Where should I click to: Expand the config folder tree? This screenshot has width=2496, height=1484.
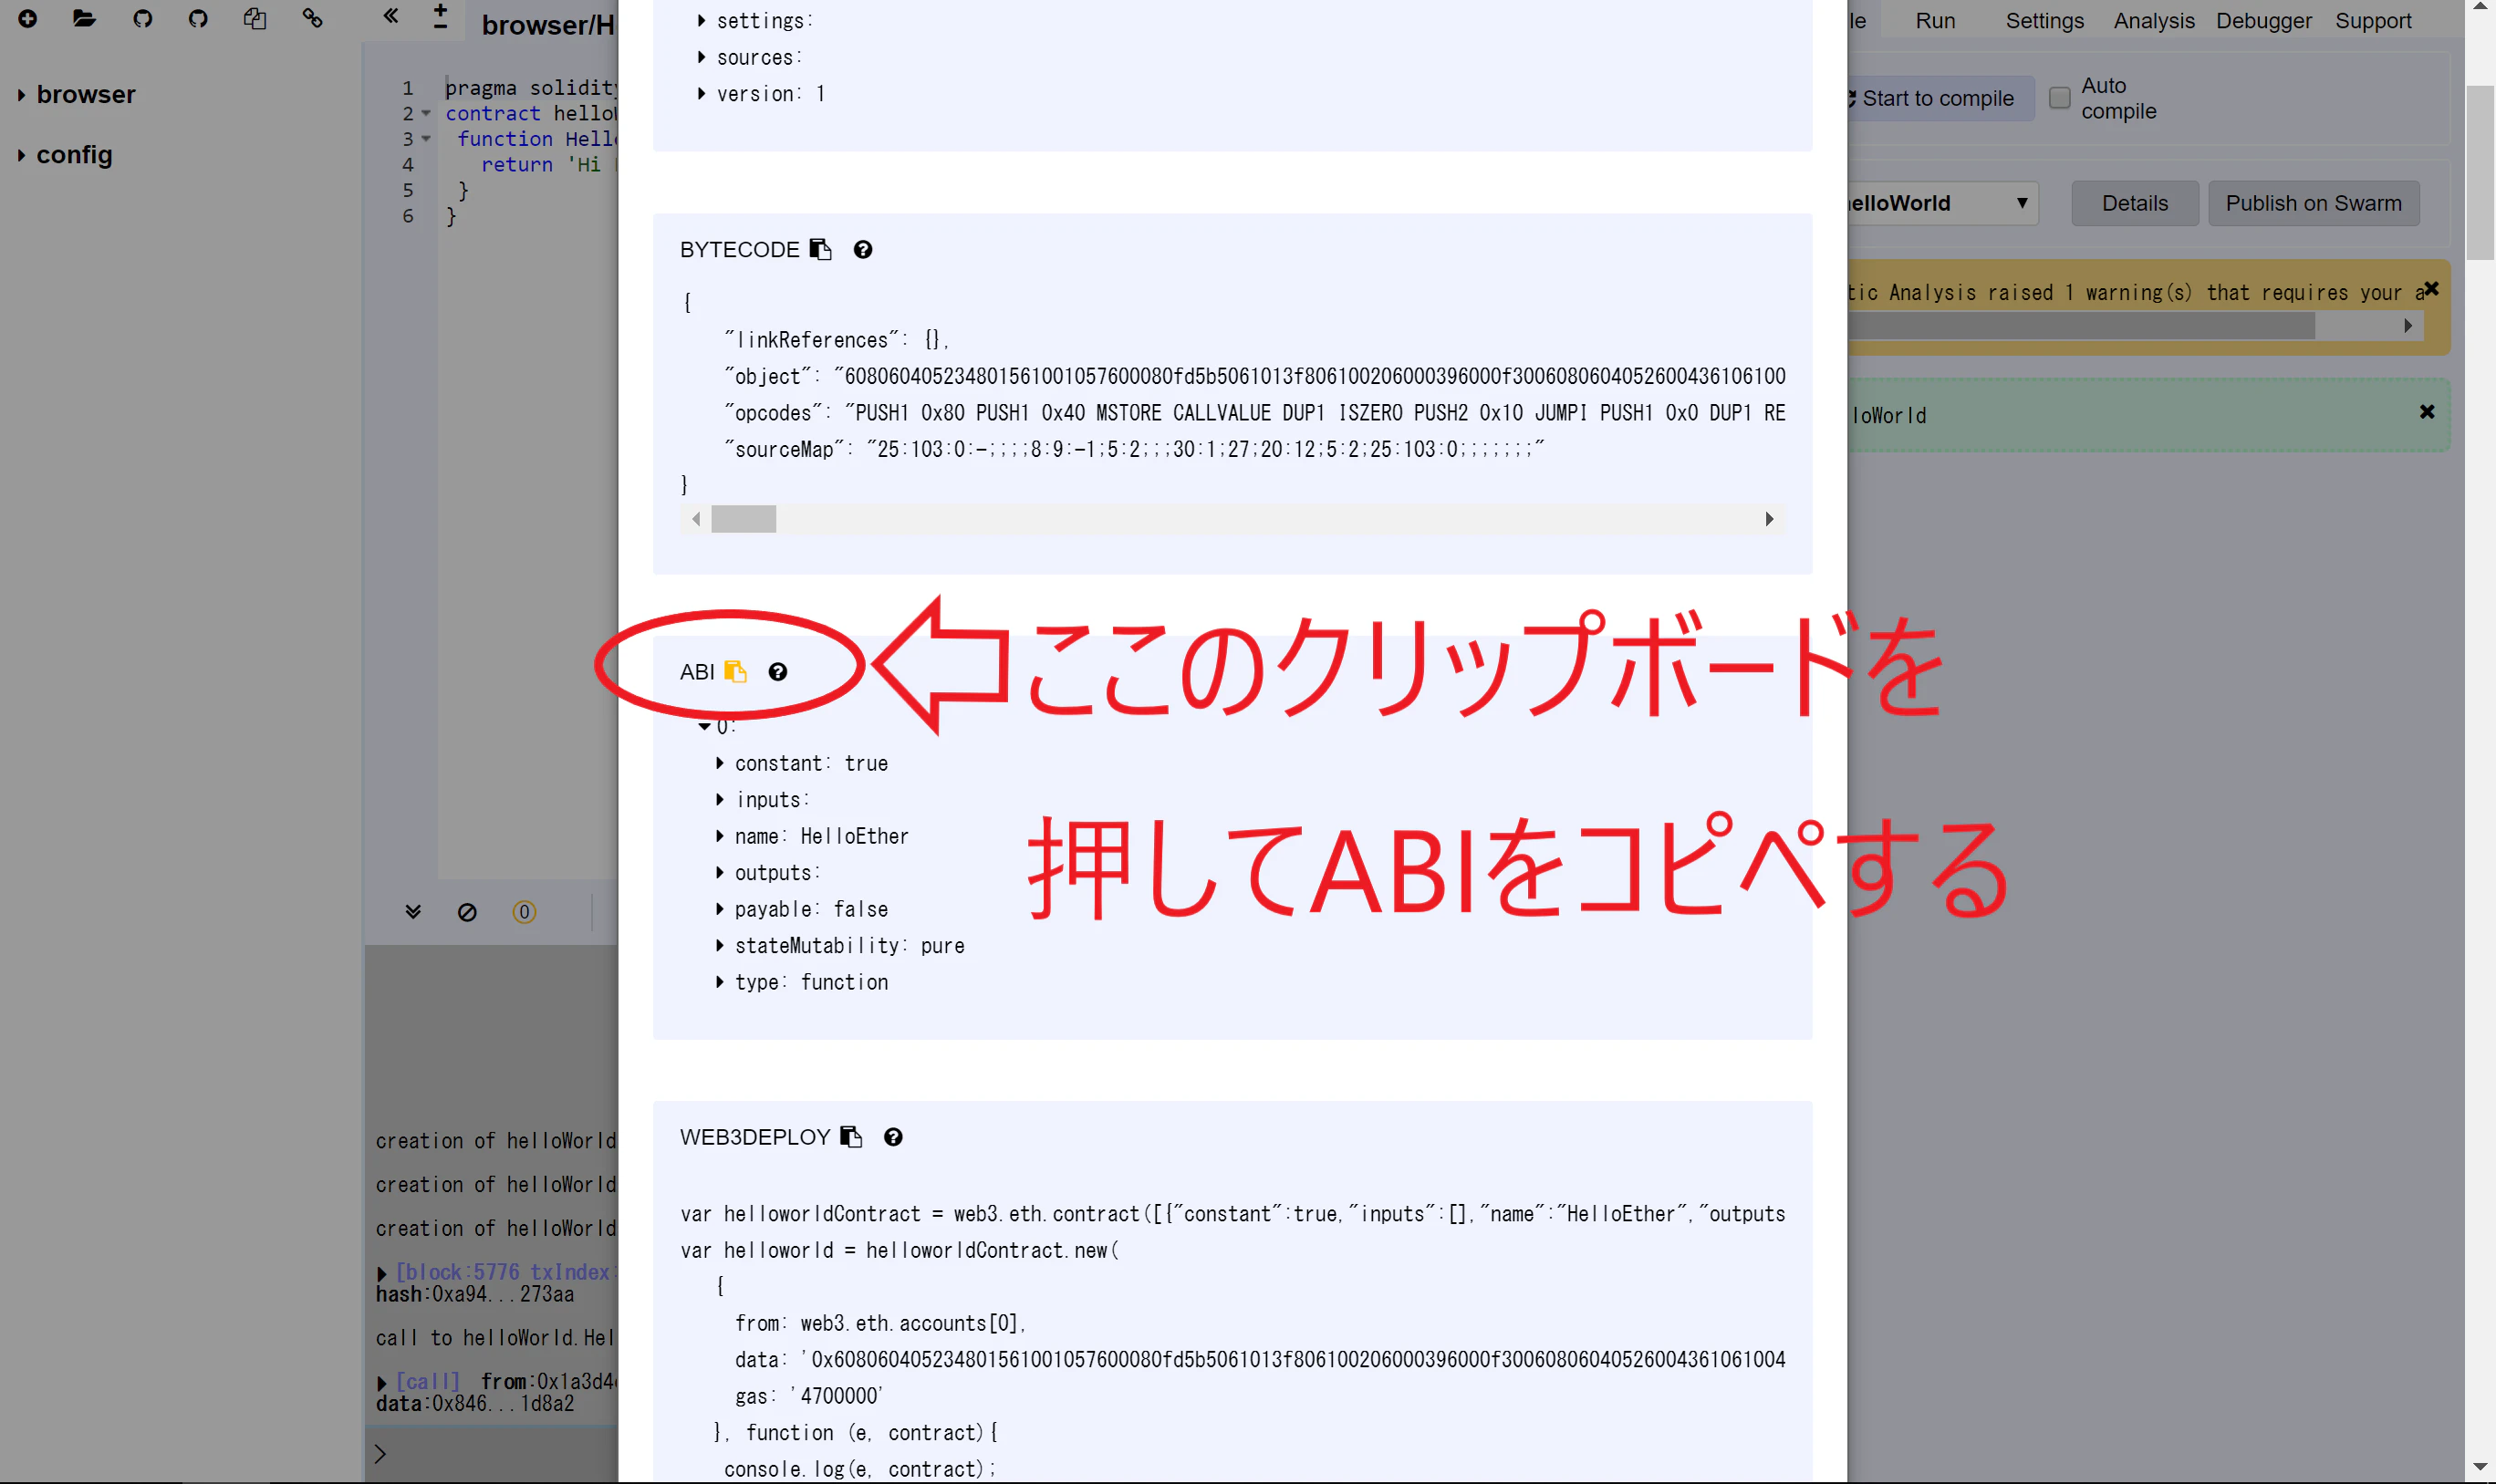tap(21, 155)
